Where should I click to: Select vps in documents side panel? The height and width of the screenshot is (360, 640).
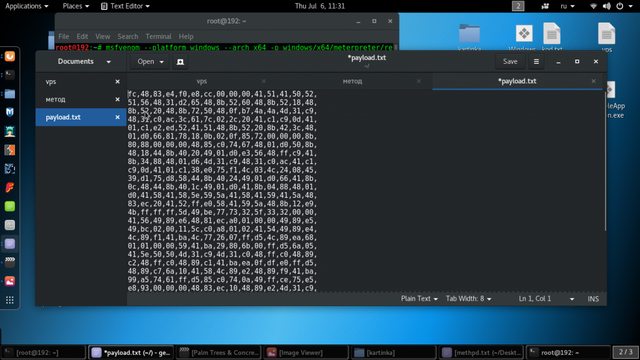pos(81,82)
